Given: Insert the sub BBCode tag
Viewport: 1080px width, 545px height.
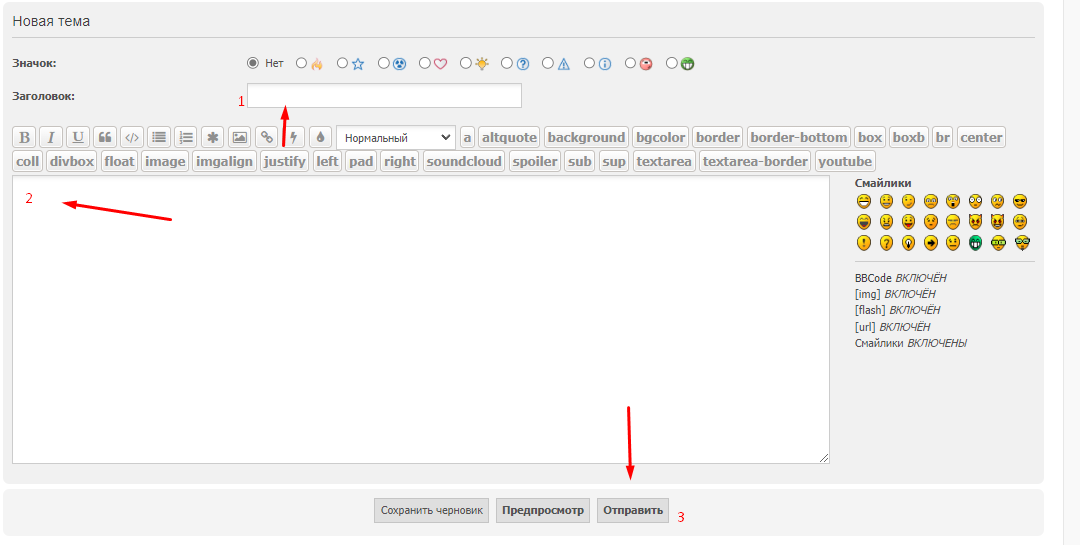Looking at the screenshot, I should click(x=580, y=161).
